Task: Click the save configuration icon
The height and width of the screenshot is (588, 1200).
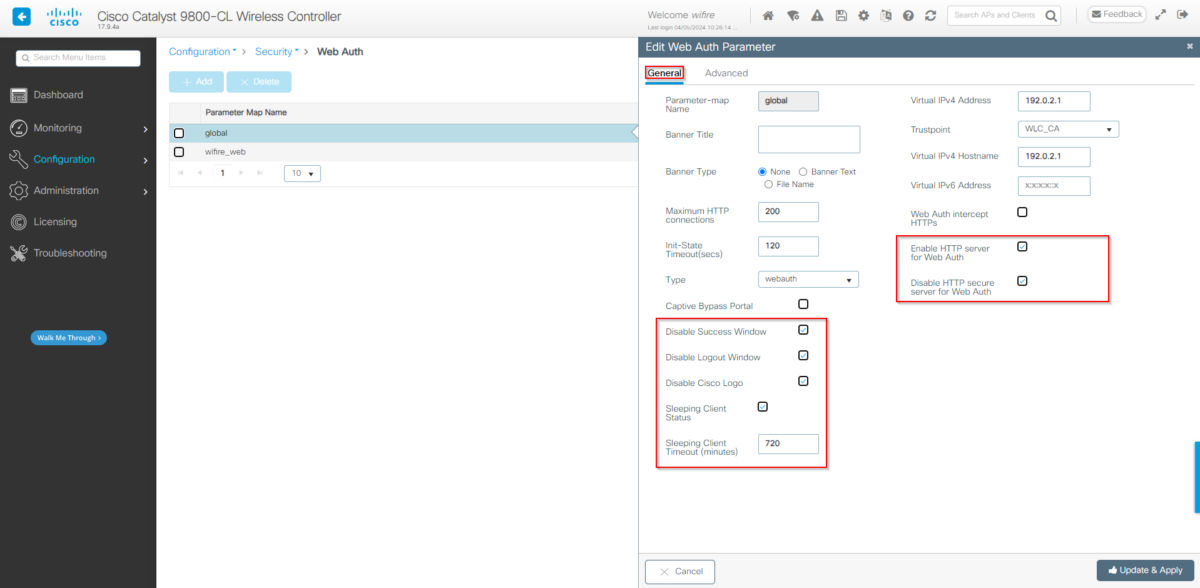Action: (x=843, y=15)
